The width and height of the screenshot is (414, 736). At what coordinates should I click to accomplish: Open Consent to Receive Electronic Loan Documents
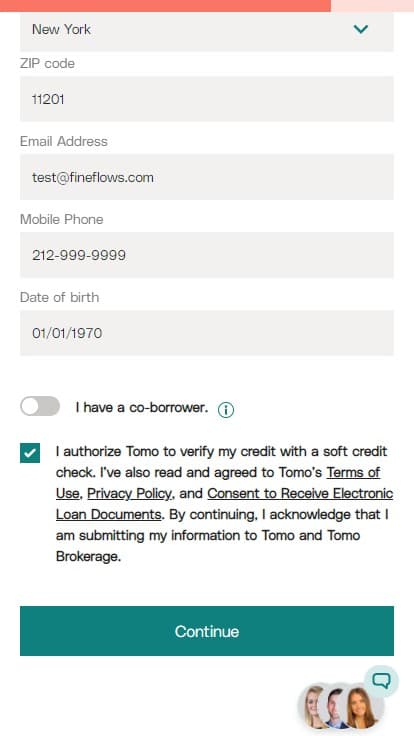tap(224, 504)
